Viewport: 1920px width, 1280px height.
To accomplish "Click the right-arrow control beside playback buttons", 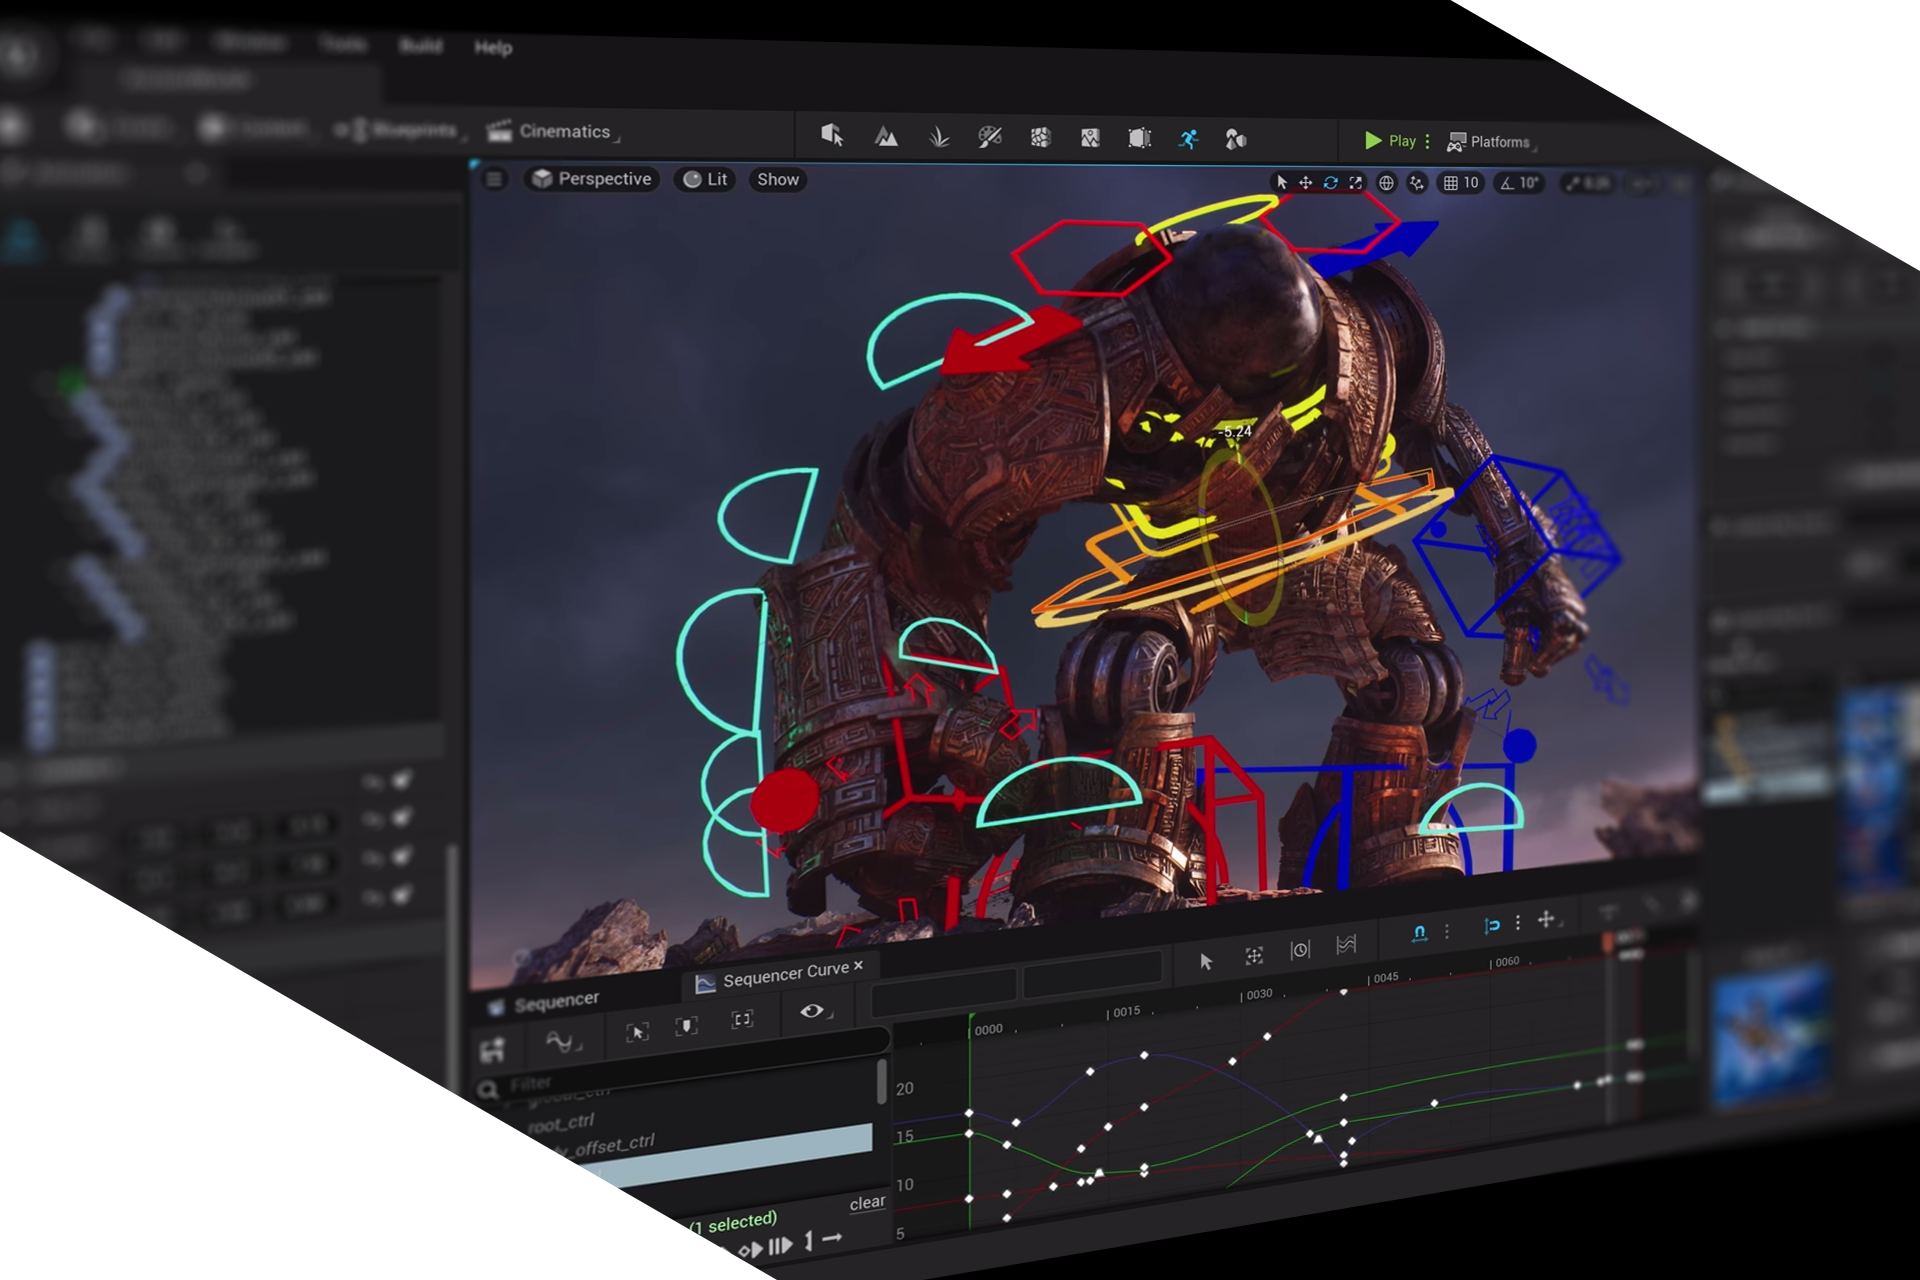I will click(x=830, y=1239).
